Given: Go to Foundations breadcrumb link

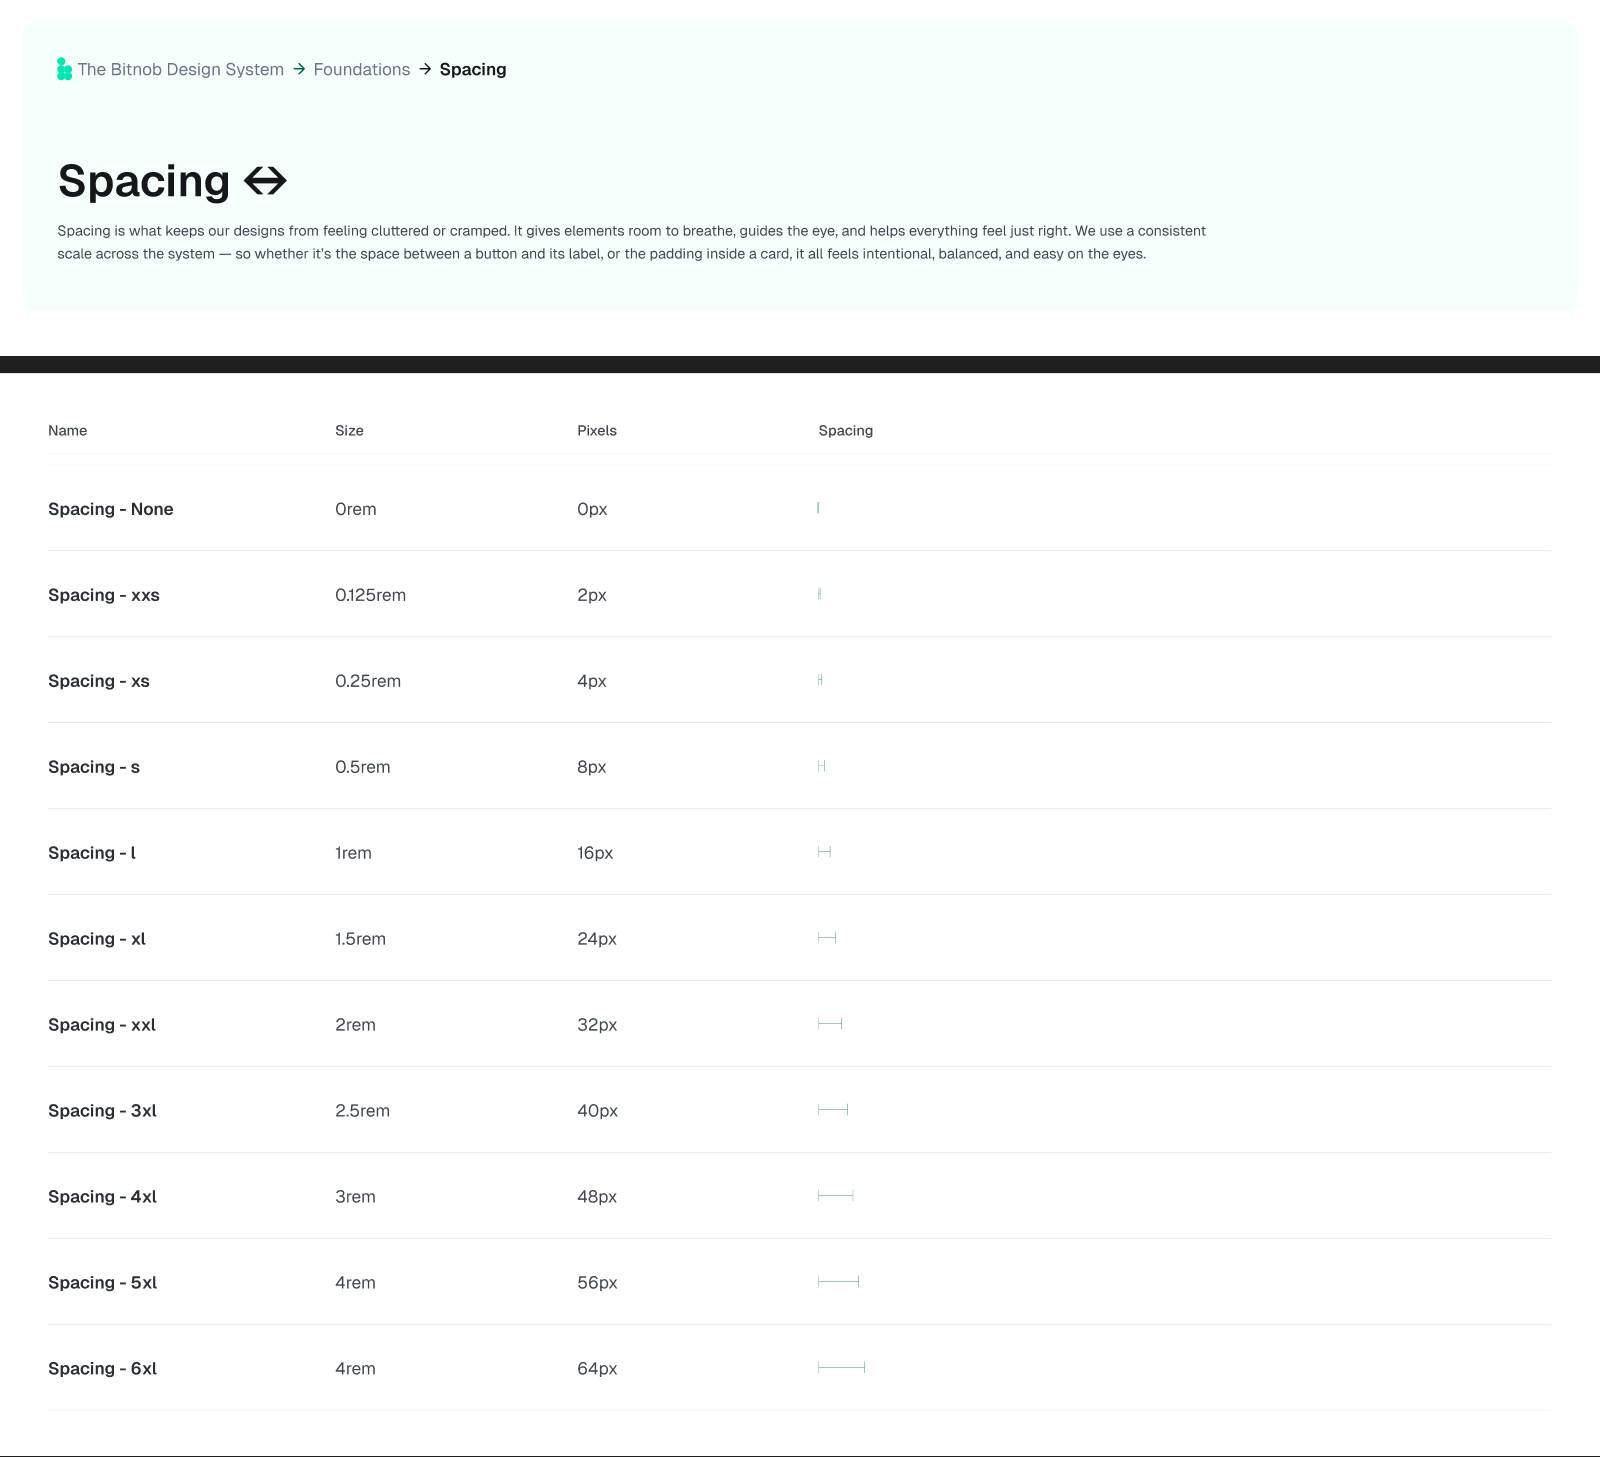Looking at the screenshot, I should pyautogui.click(x=362, y=69).
